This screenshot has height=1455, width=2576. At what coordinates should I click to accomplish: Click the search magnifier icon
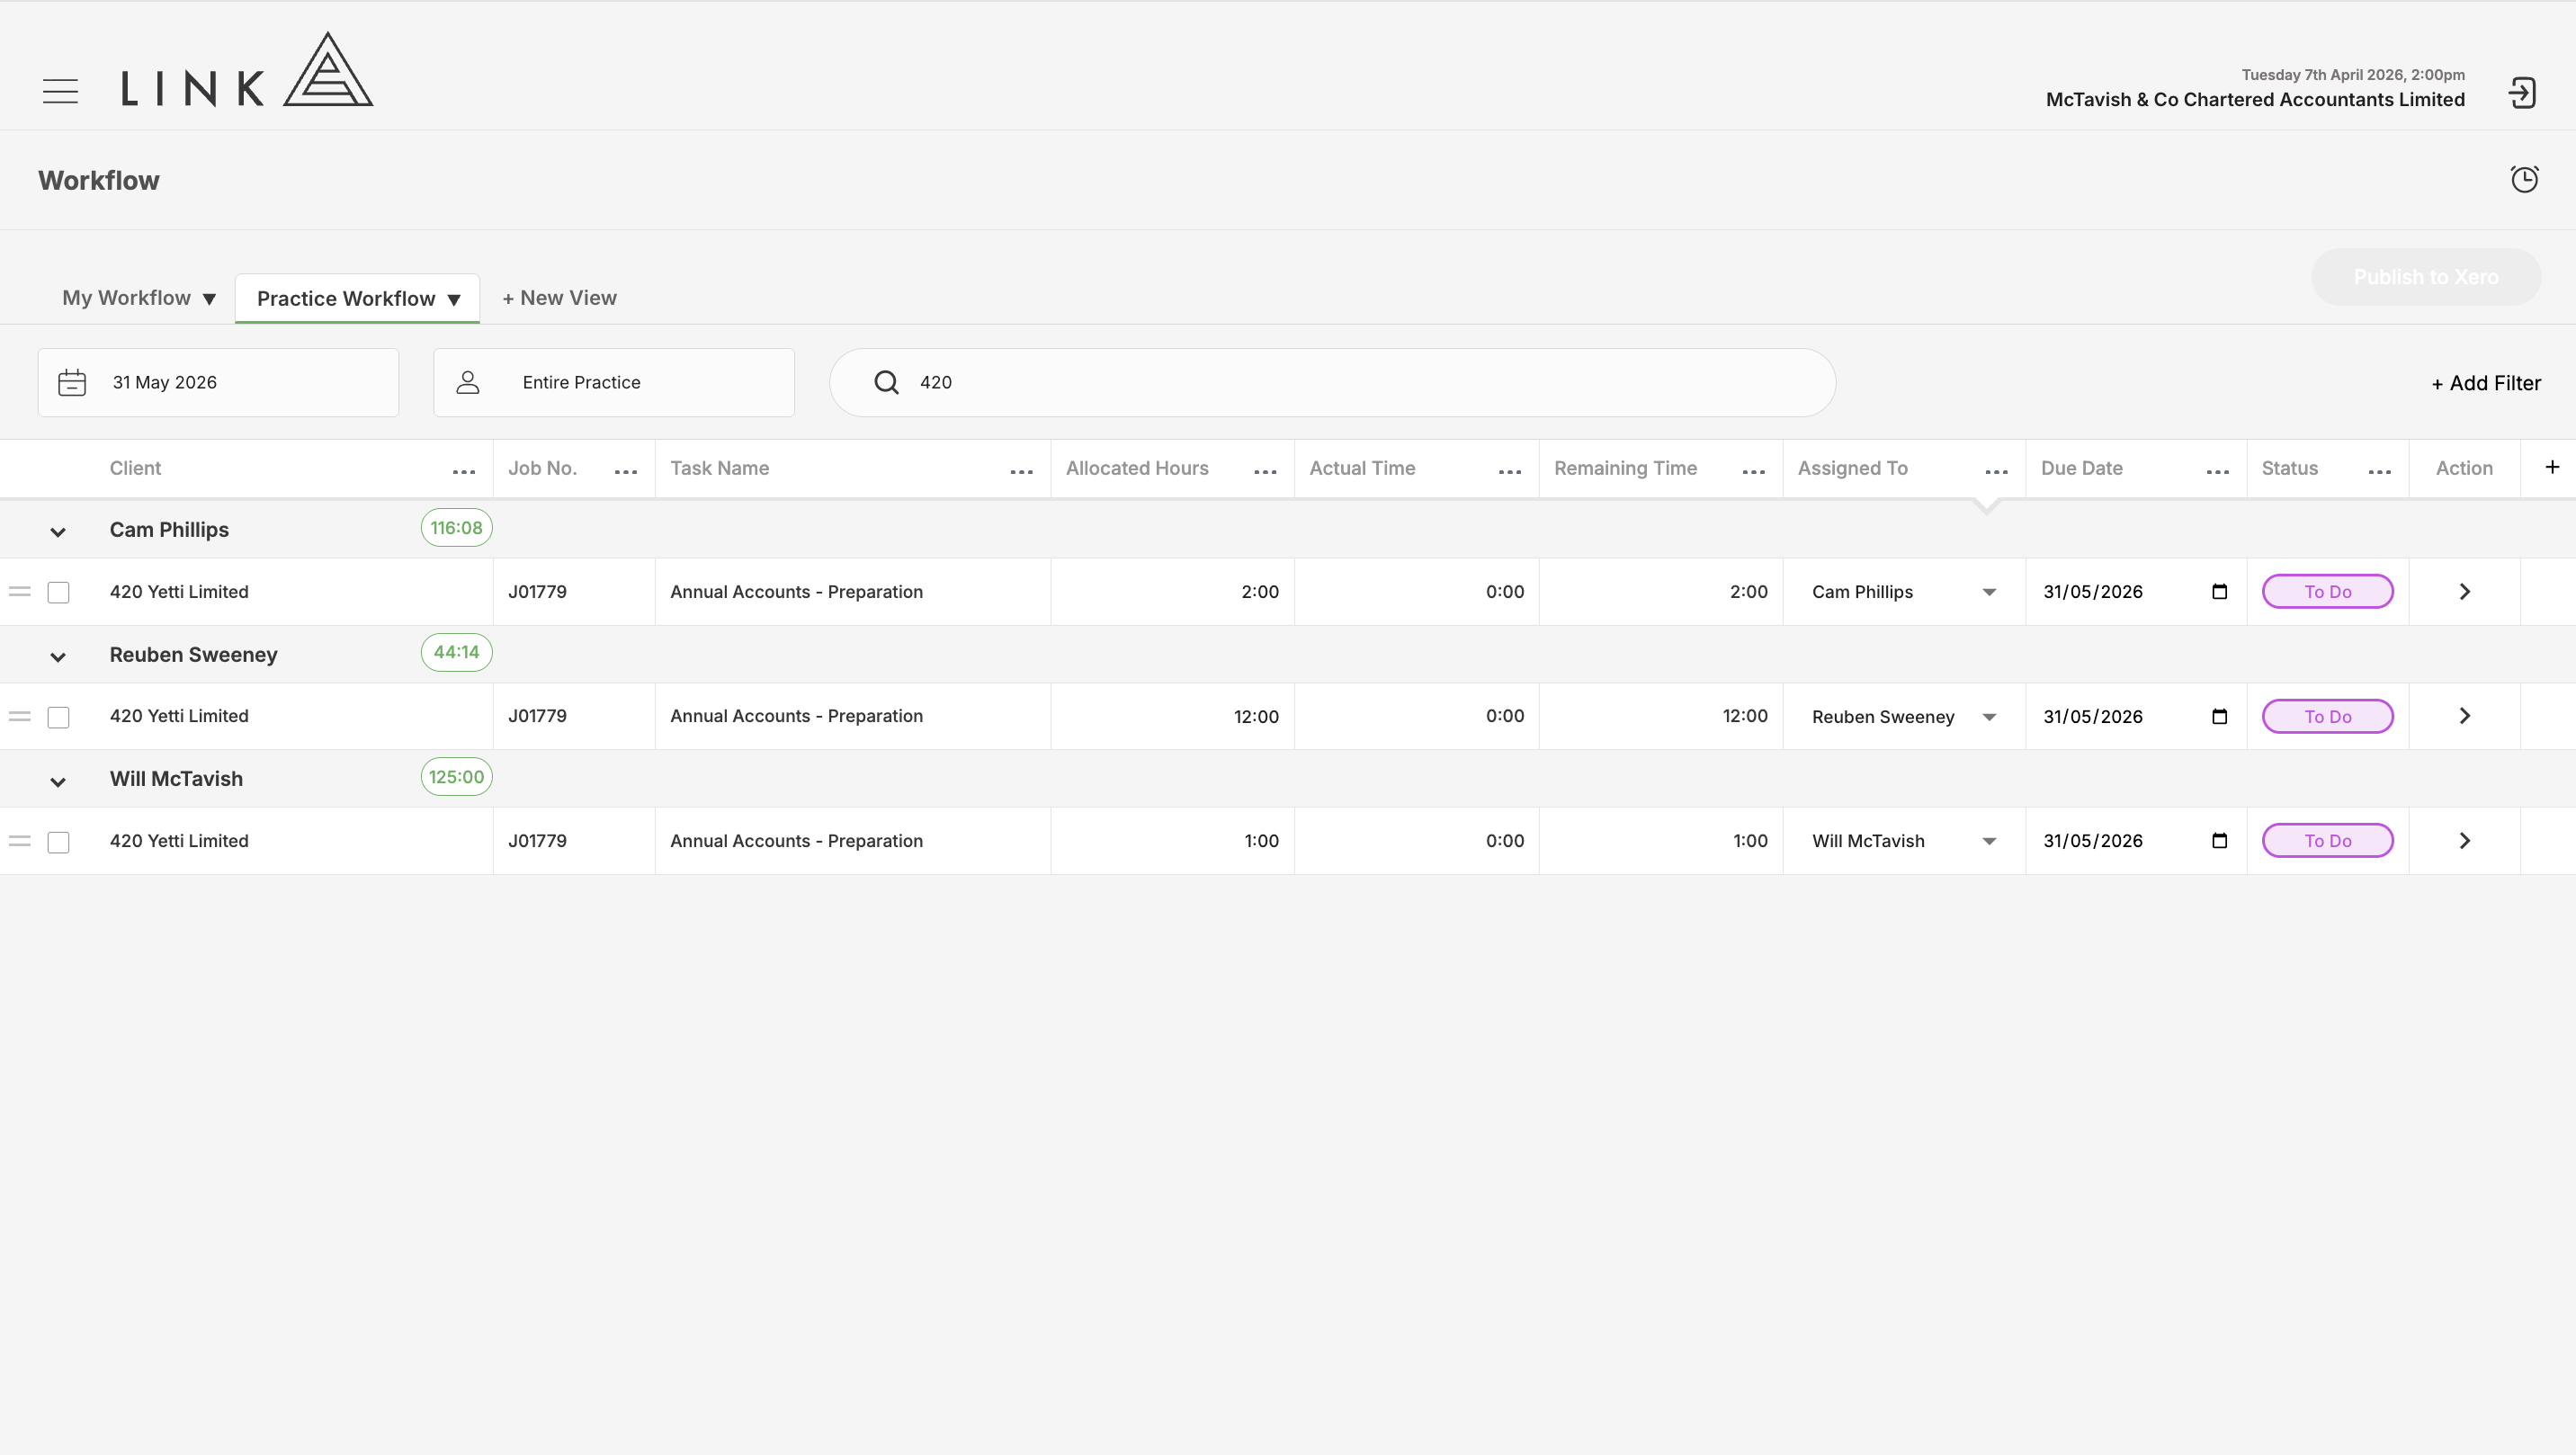[886, 383]
